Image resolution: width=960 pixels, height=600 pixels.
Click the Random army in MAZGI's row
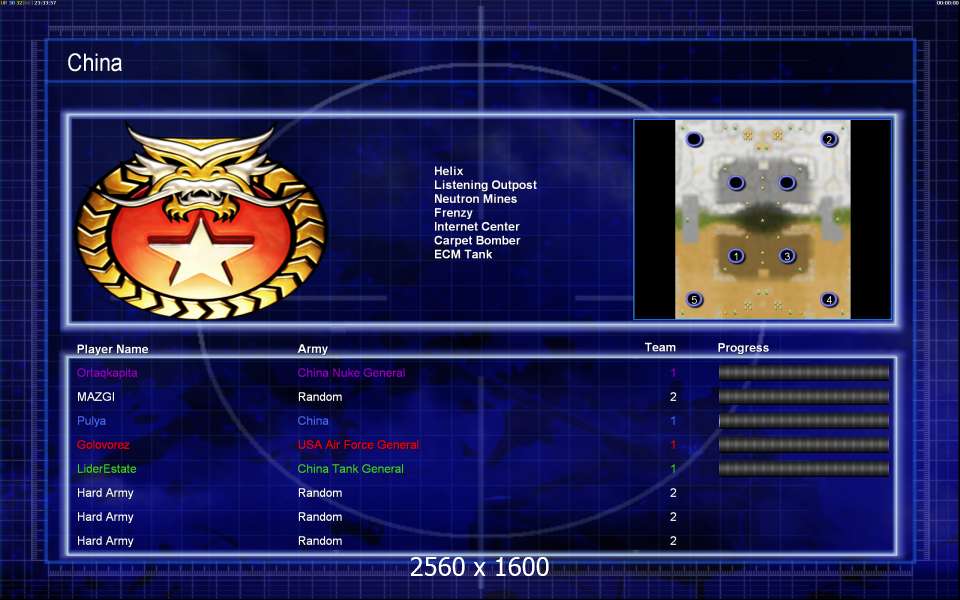coord(320,397)
